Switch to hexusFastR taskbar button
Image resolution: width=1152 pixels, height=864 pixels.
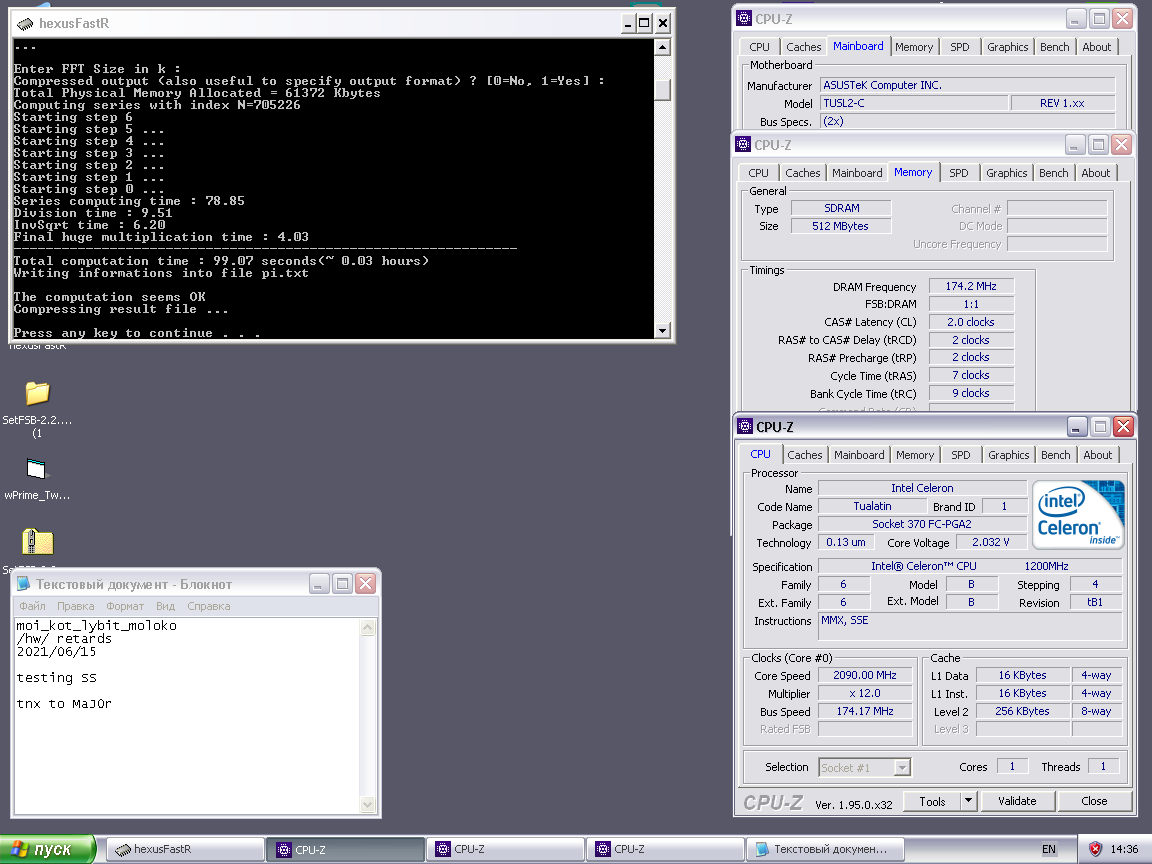tap(185, 849)
